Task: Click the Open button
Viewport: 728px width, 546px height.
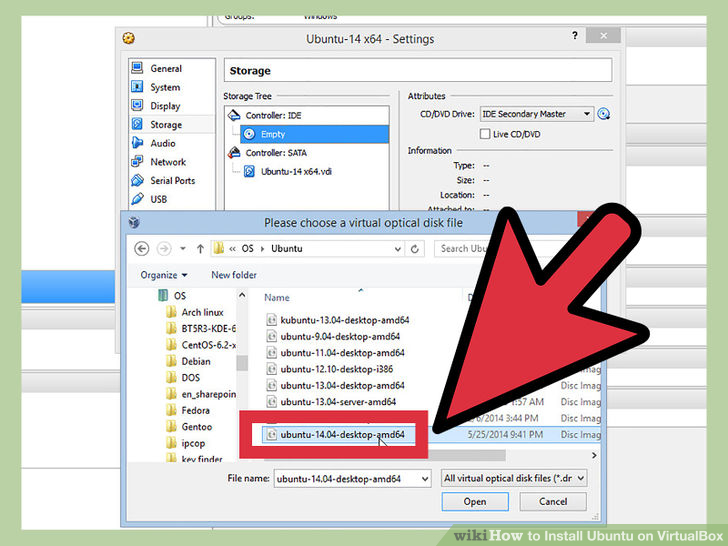Action: 475,501
